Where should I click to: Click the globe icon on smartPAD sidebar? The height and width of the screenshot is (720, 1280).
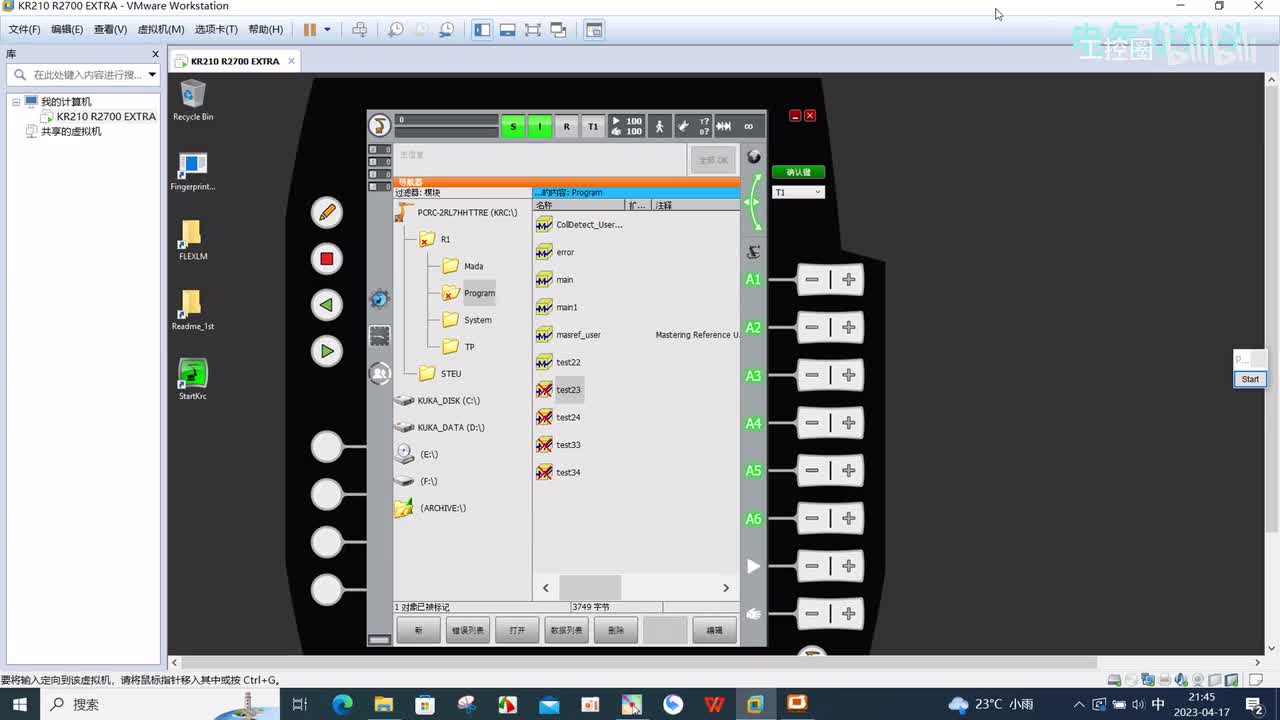point(754,157)
